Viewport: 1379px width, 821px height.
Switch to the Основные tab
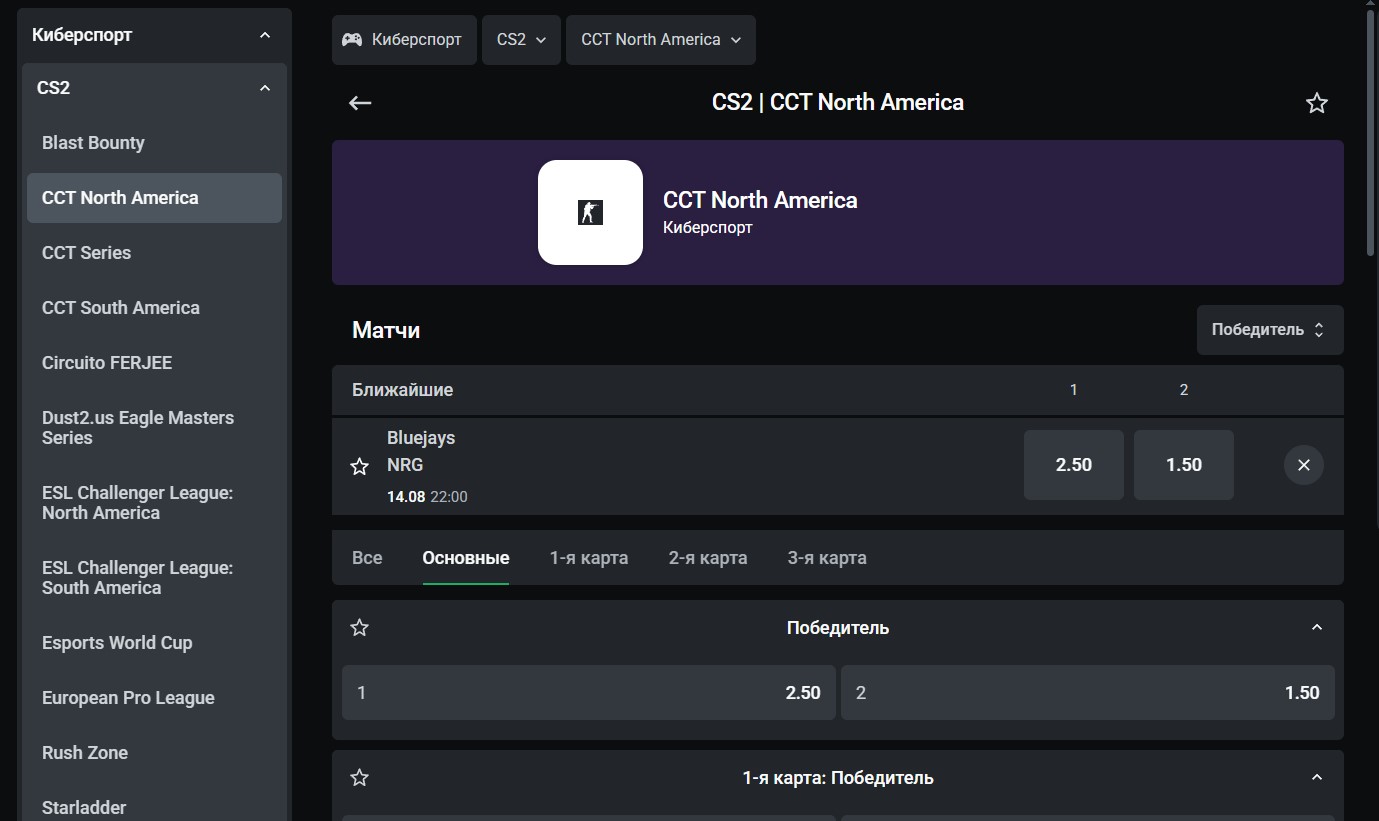(x=466, y=558)
